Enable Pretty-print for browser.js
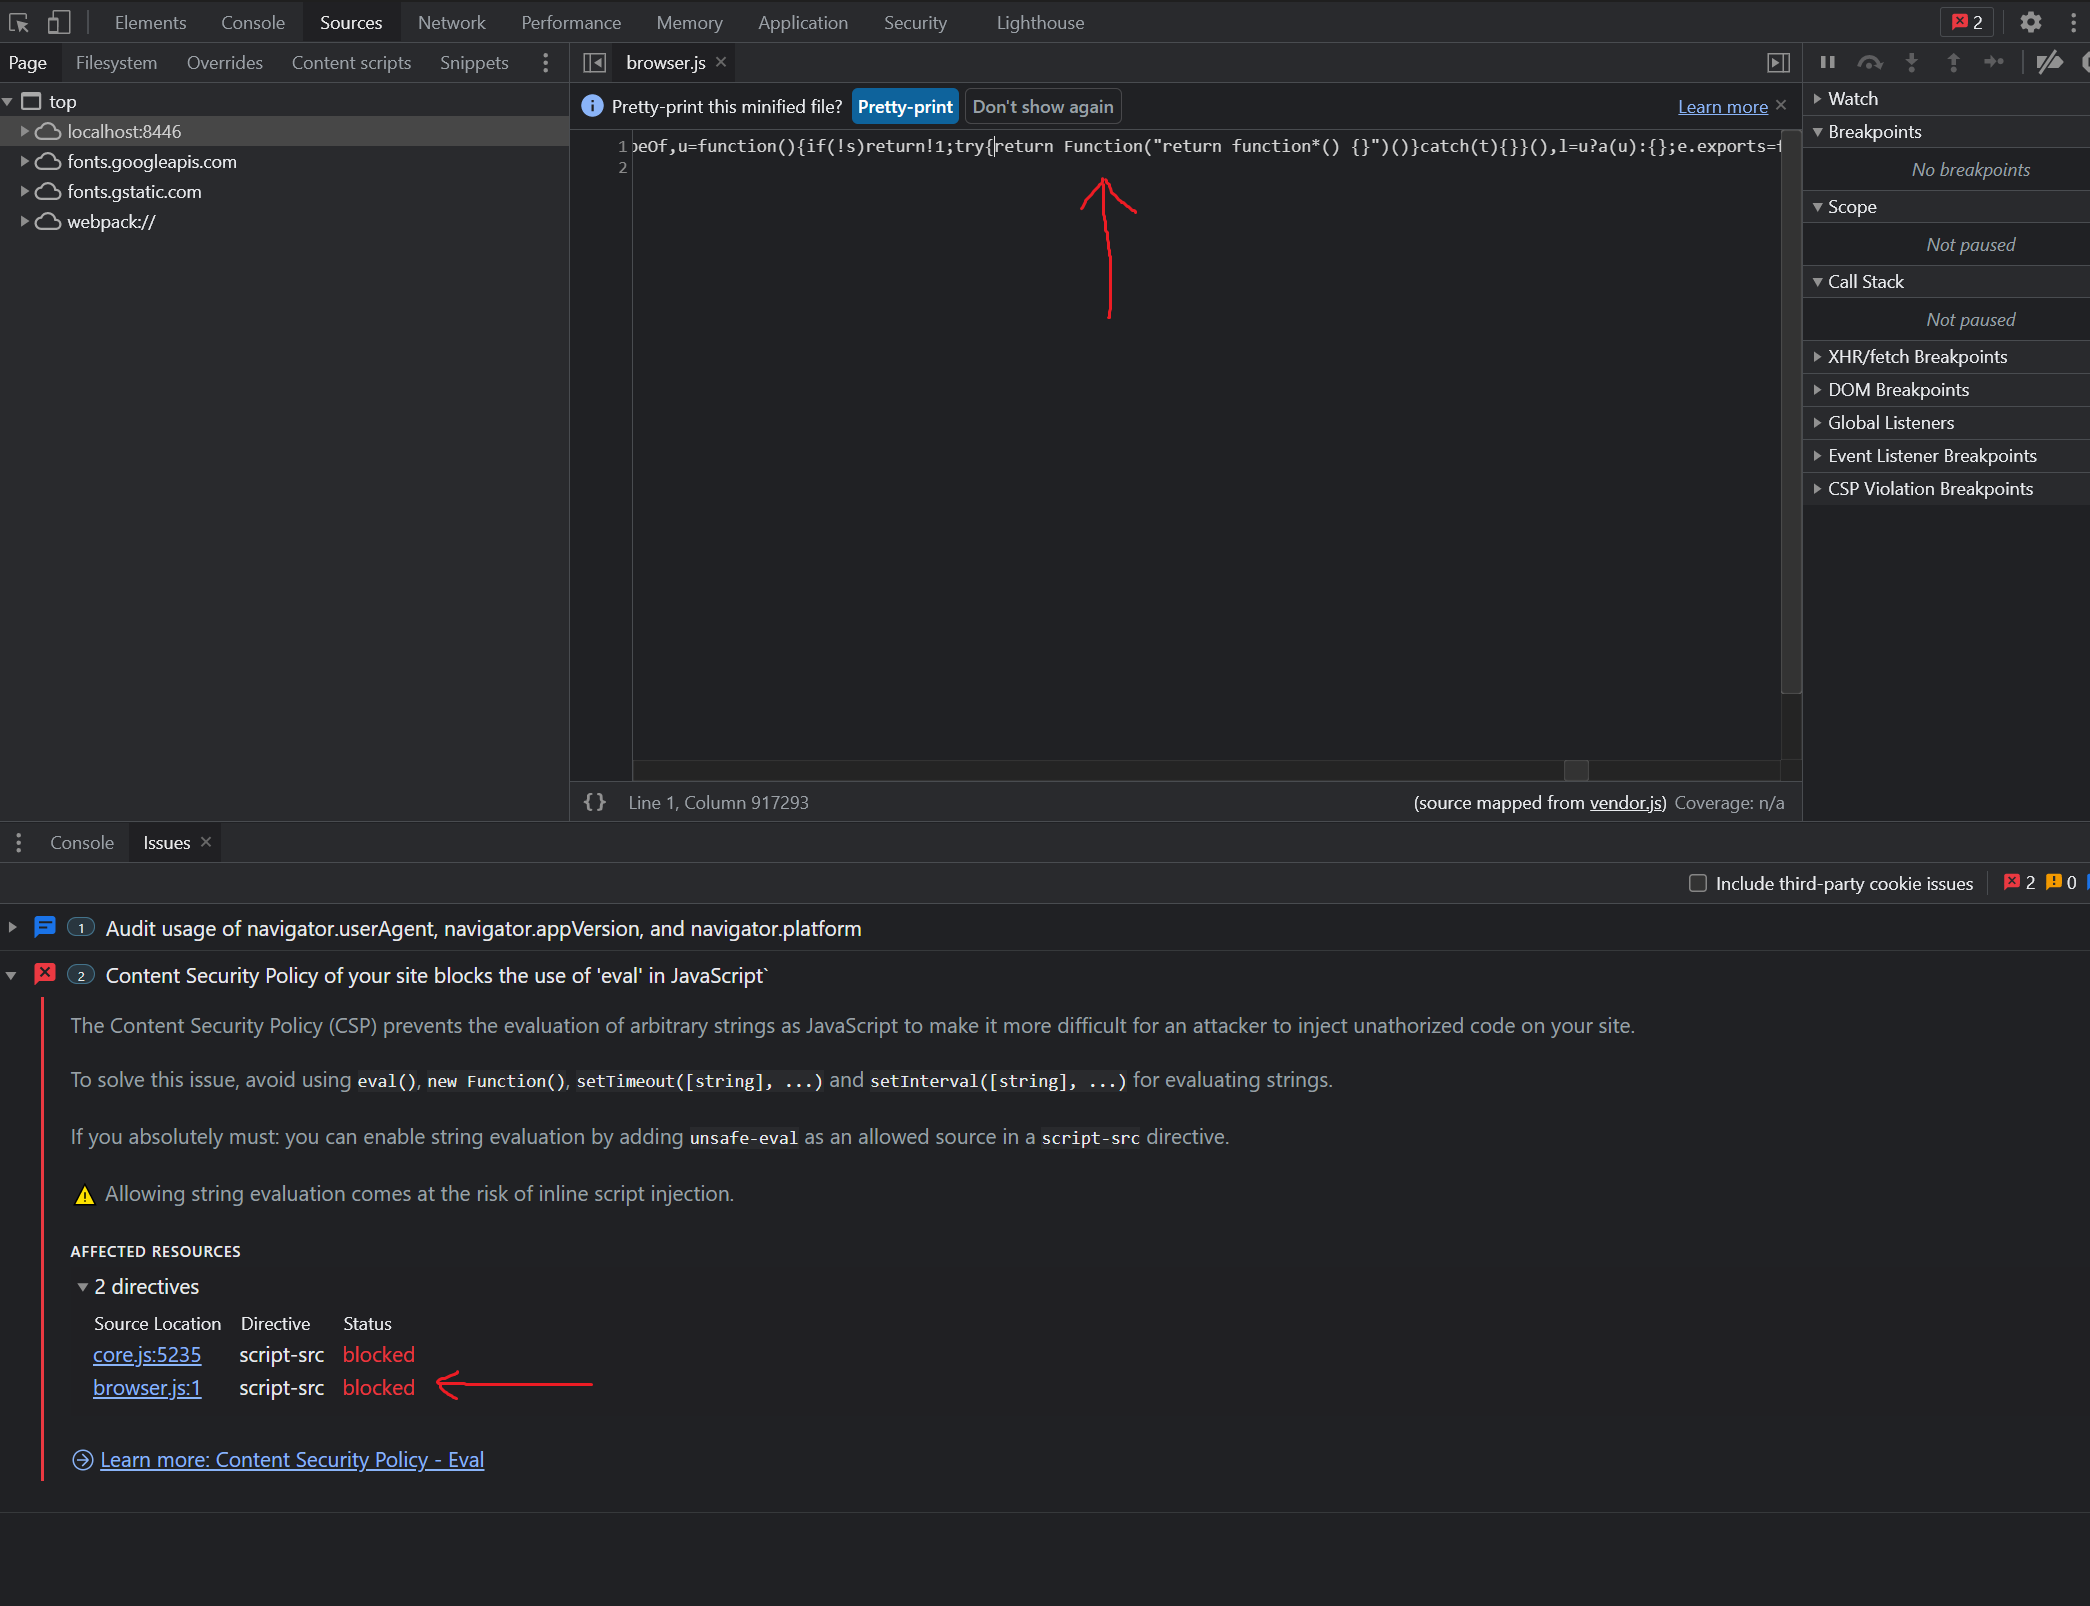This screenshot has height=1606, width=2090. [x=903, y=106]
